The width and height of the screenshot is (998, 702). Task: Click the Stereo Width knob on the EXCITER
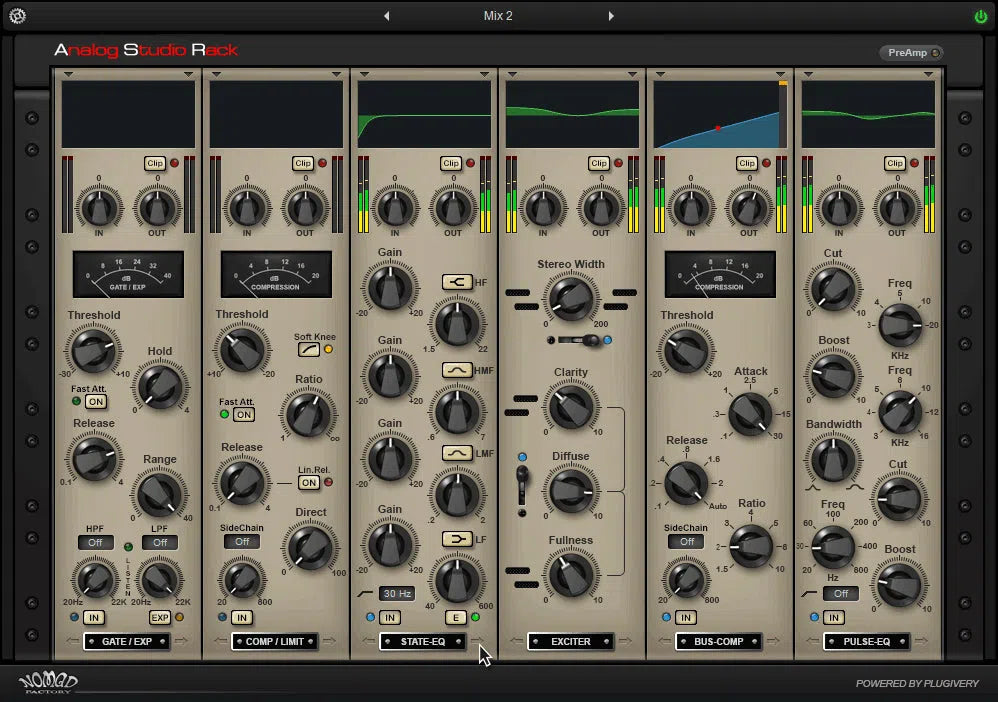click(570, 299)
